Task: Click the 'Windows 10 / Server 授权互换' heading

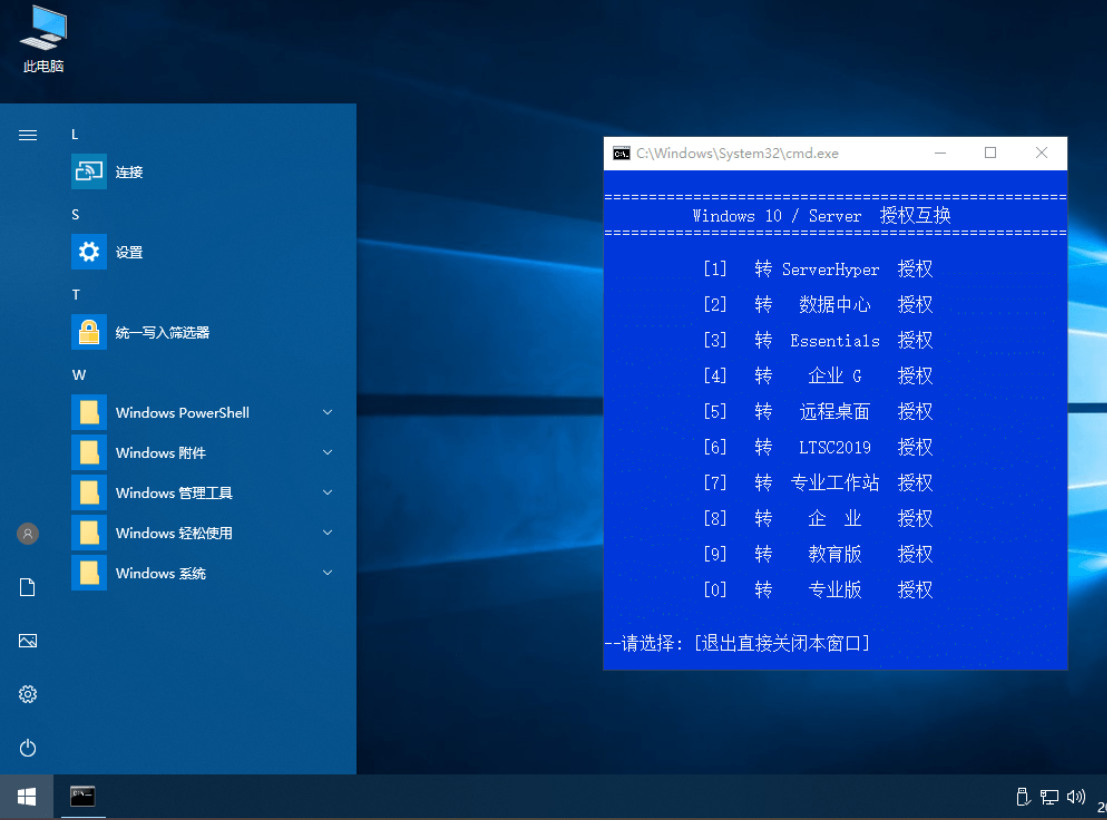Action: click(x=822, y=215)
